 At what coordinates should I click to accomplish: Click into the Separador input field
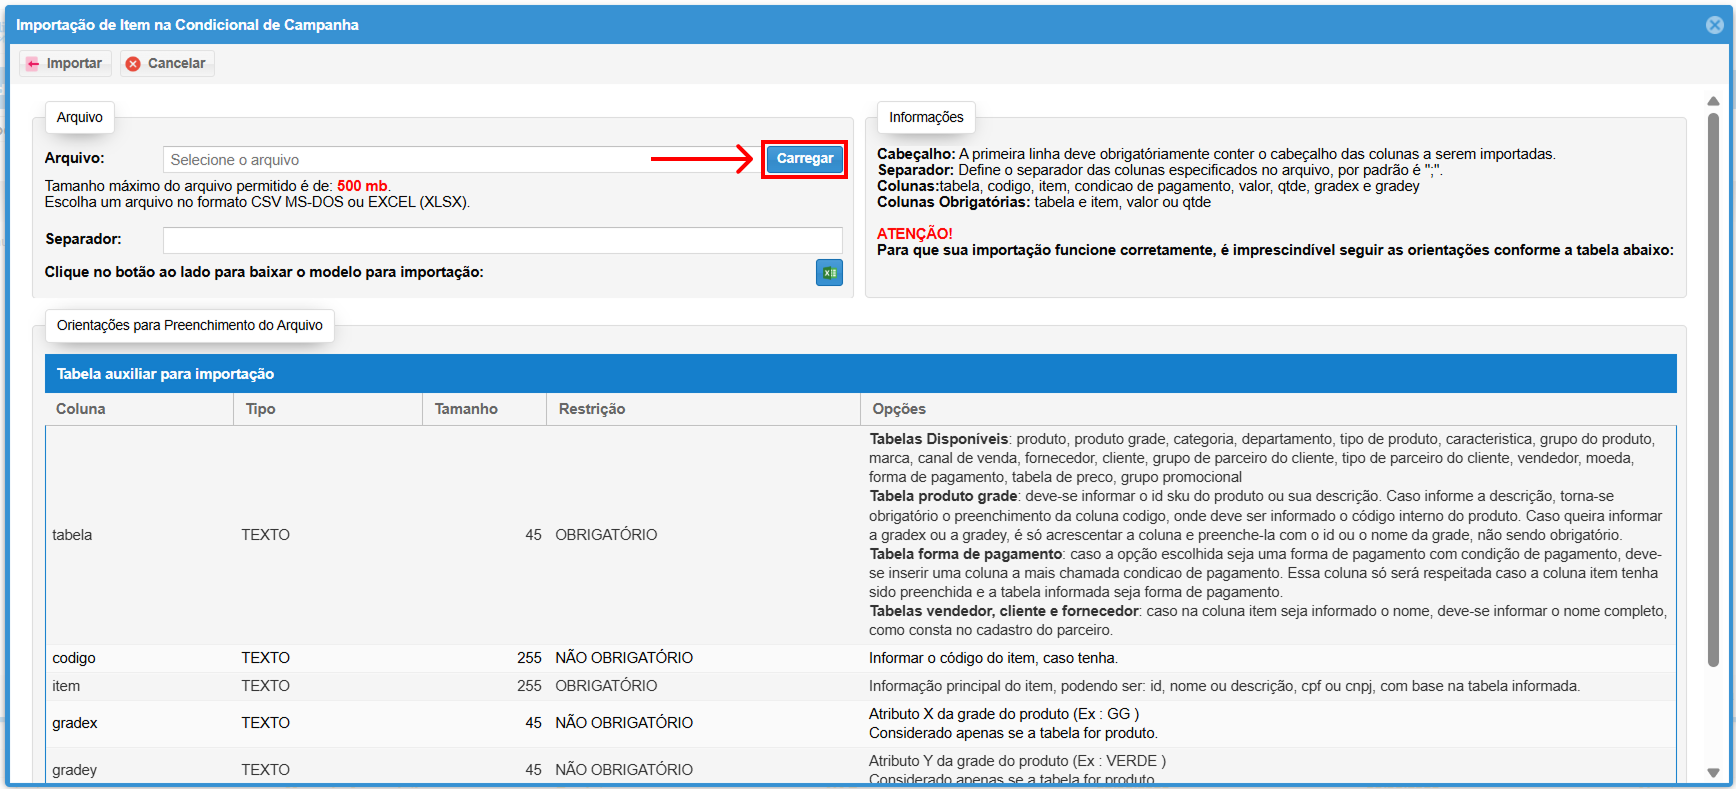(x=502, y=240)
